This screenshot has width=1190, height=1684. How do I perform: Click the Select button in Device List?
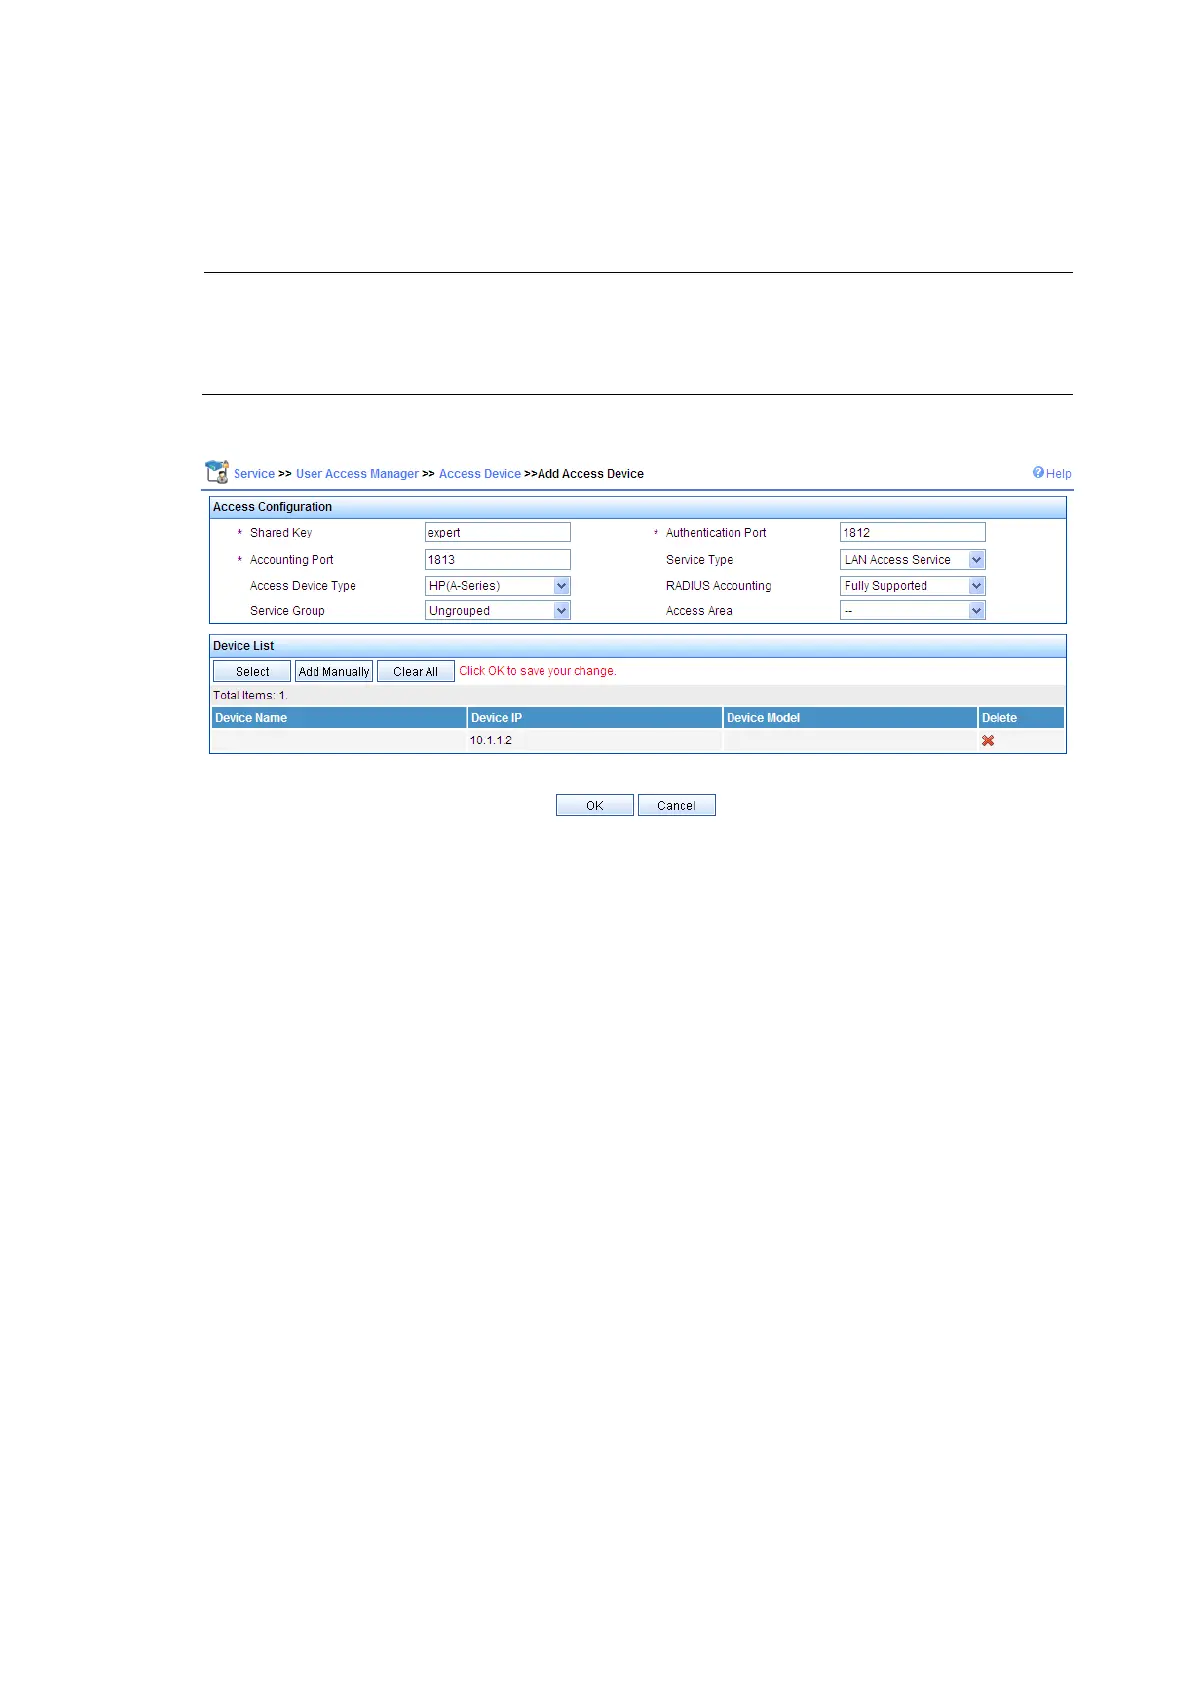[252, 671]
